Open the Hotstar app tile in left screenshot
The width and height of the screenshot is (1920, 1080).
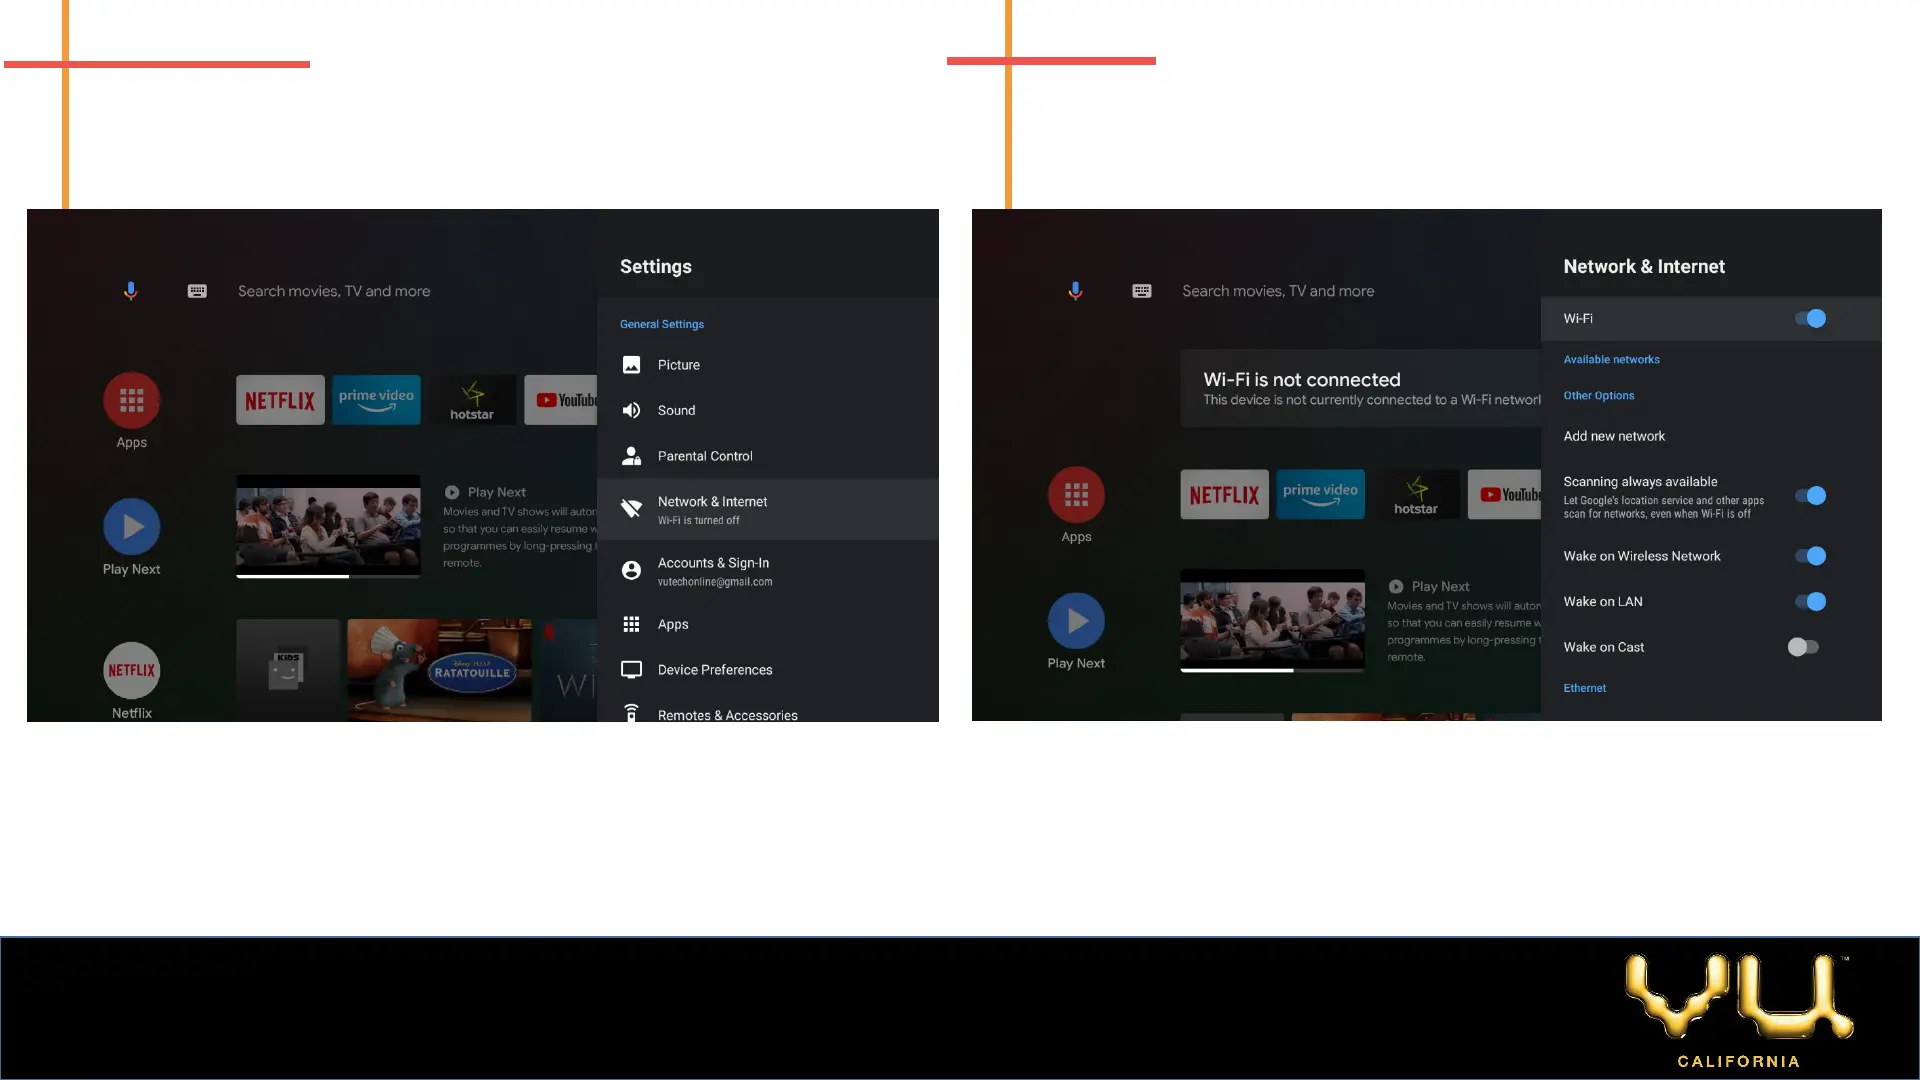tap(472, 400)
